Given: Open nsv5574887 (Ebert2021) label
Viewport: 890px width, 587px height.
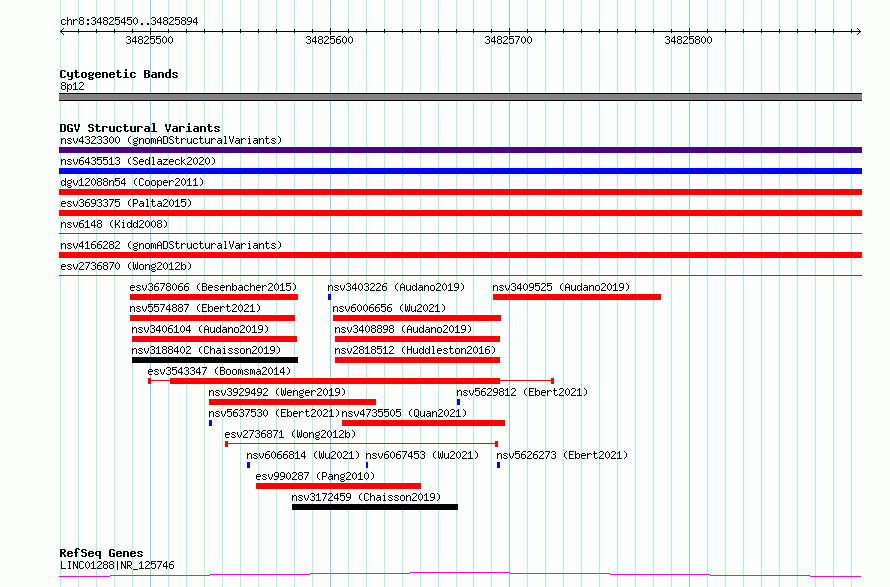Looking at the screenshot, I should (195, 308).
